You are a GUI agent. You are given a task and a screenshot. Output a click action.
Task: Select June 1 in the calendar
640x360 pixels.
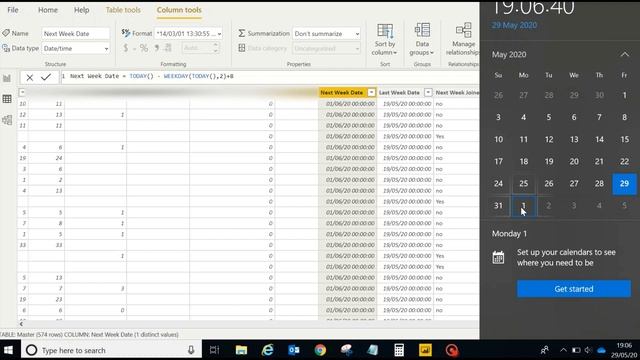pos(524,205)
